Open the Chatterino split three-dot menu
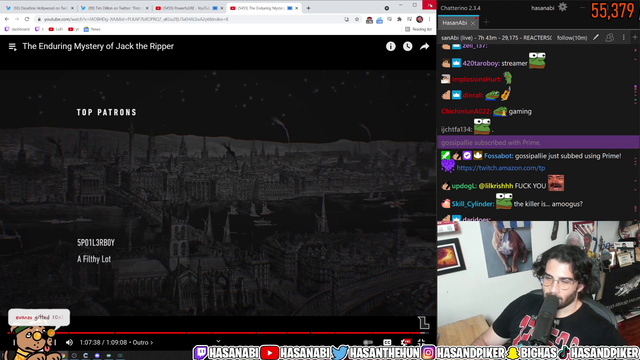Screen dimensions: 640x360 pyautogui.click(x=624, y=38)
